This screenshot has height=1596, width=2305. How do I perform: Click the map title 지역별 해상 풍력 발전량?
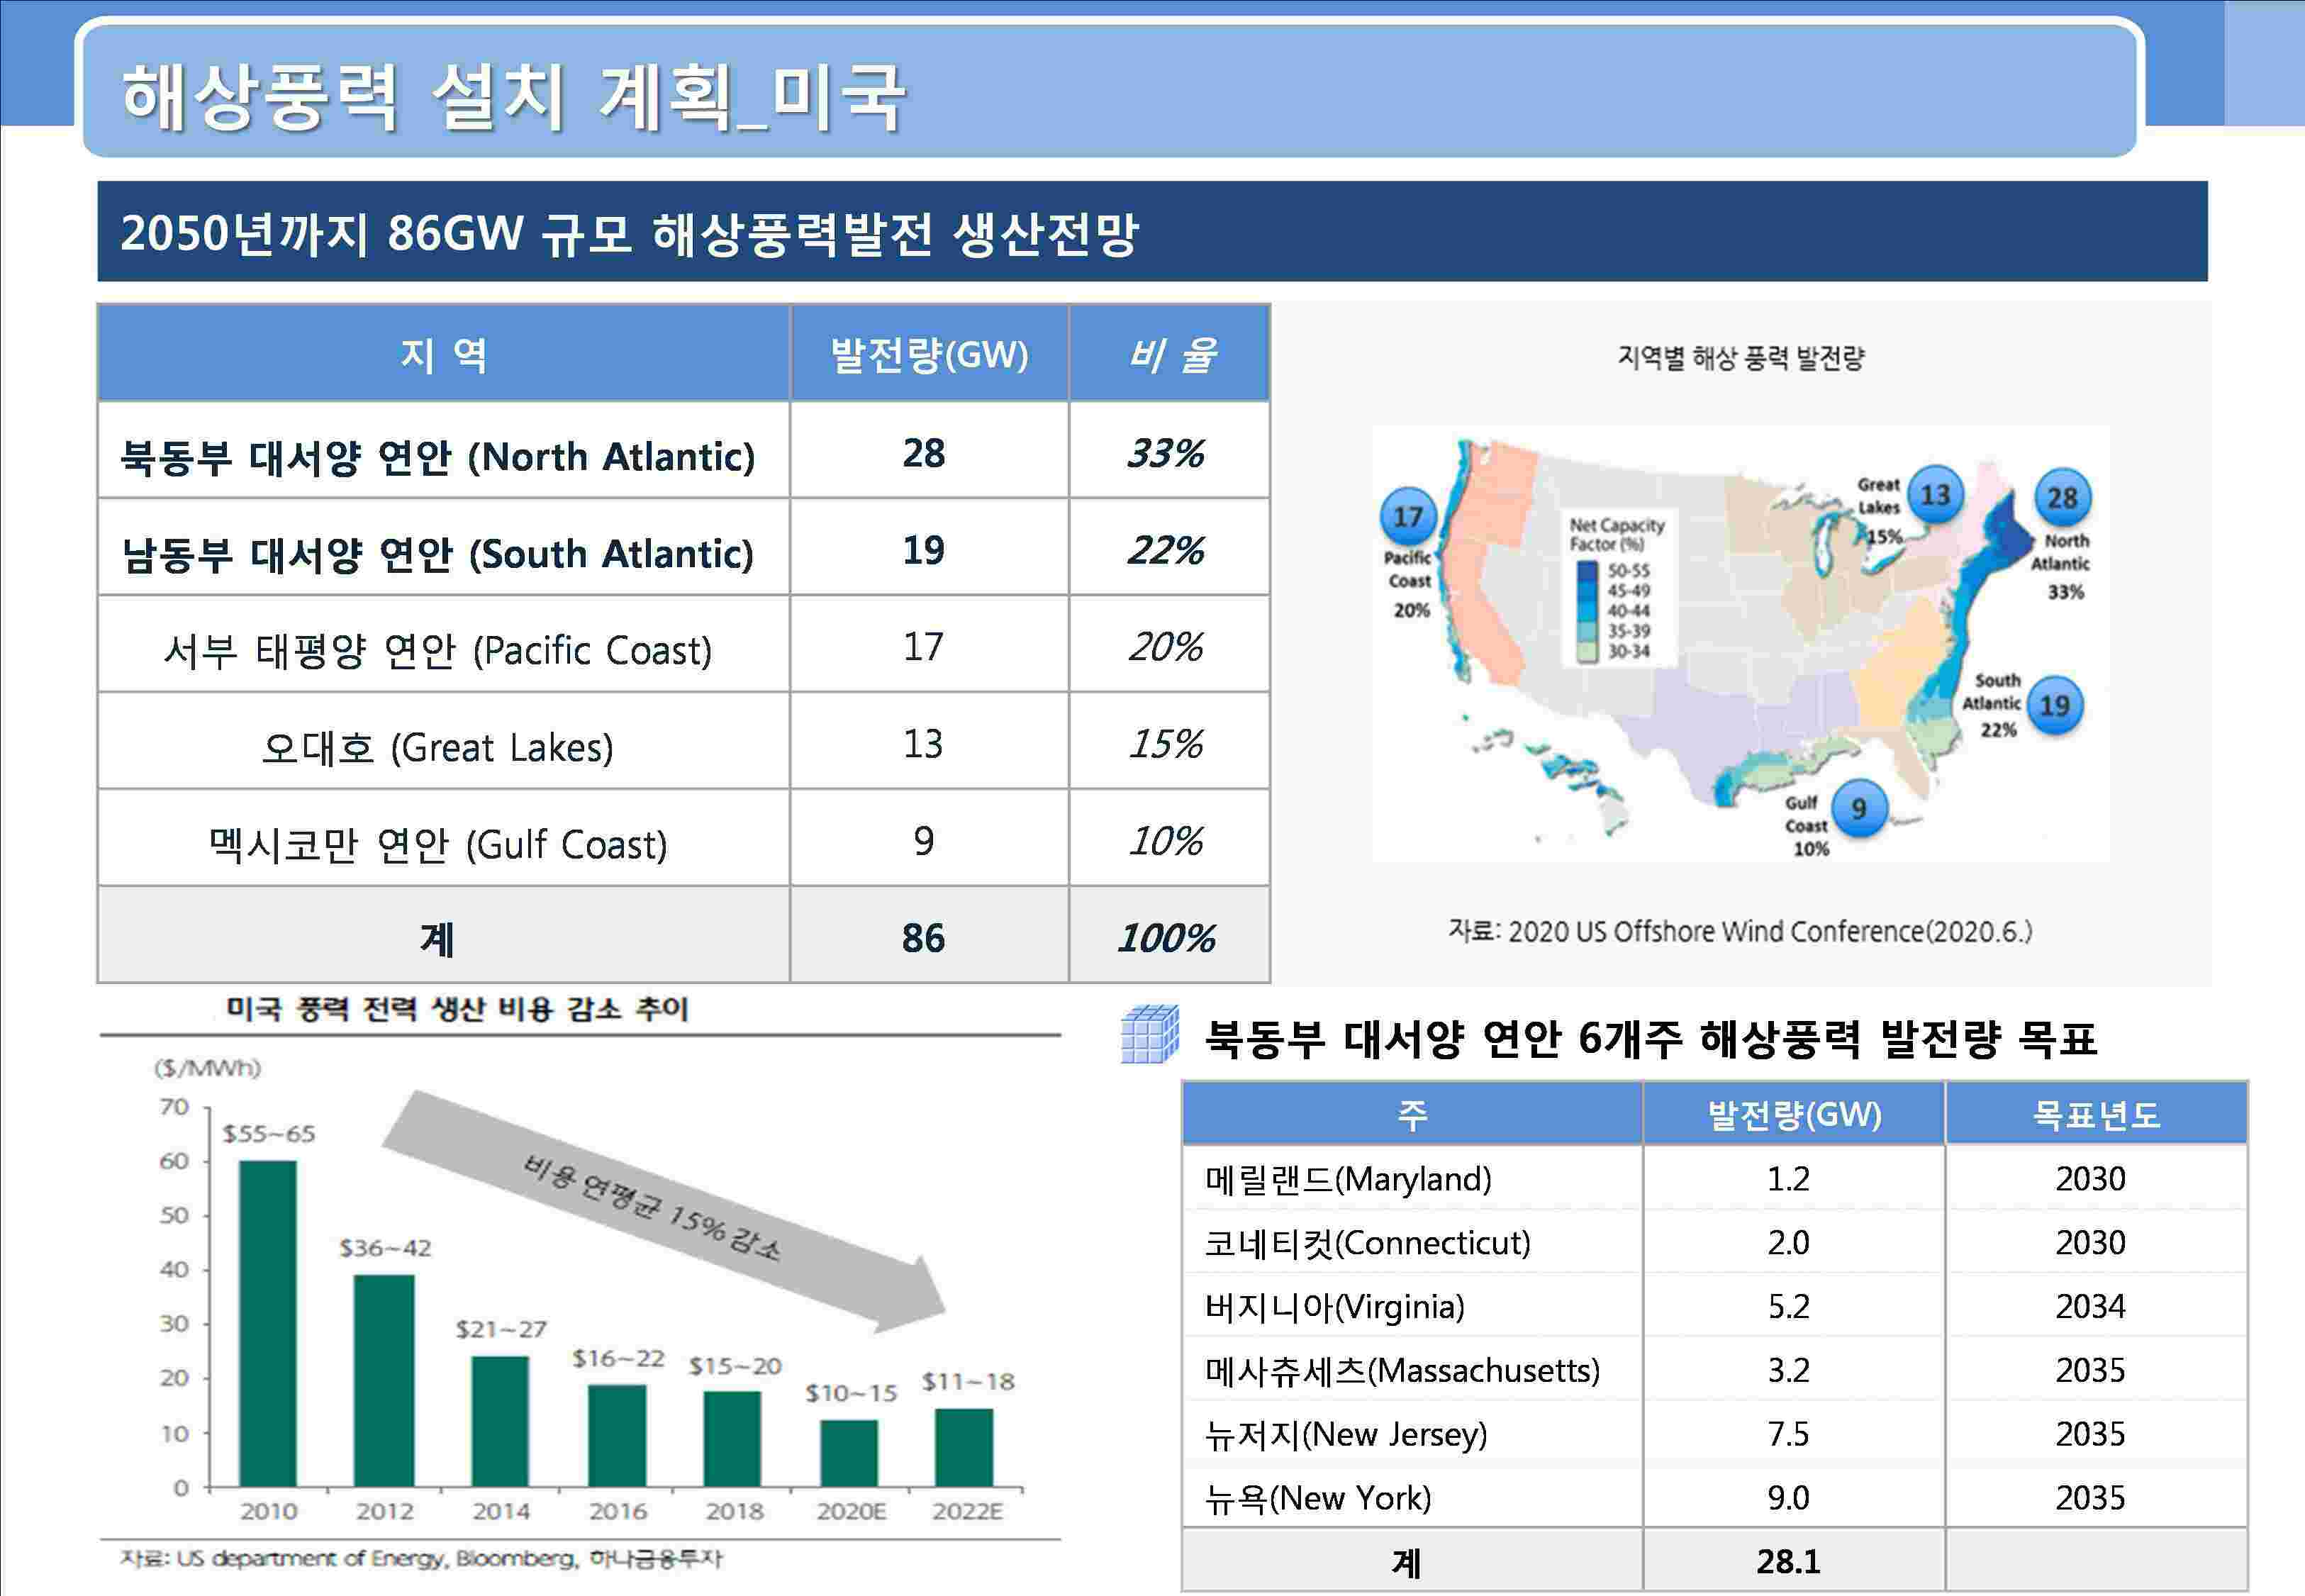click(x=1741, y=358)
